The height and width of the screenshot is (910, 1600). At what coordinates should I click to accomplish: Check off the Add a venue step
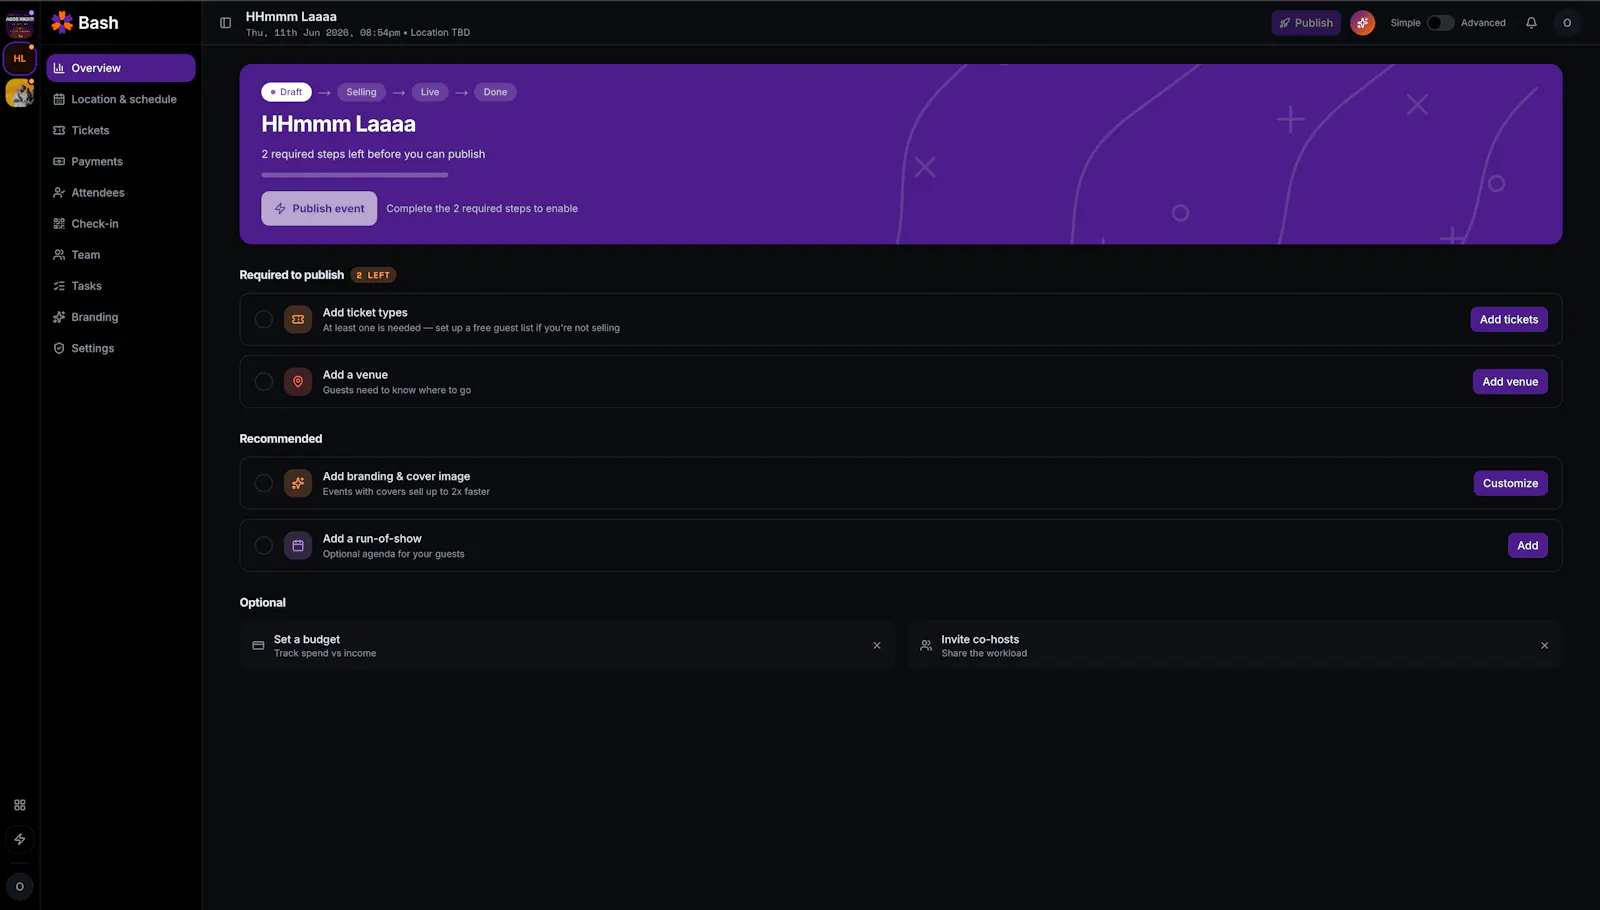[x=264, y=382]
